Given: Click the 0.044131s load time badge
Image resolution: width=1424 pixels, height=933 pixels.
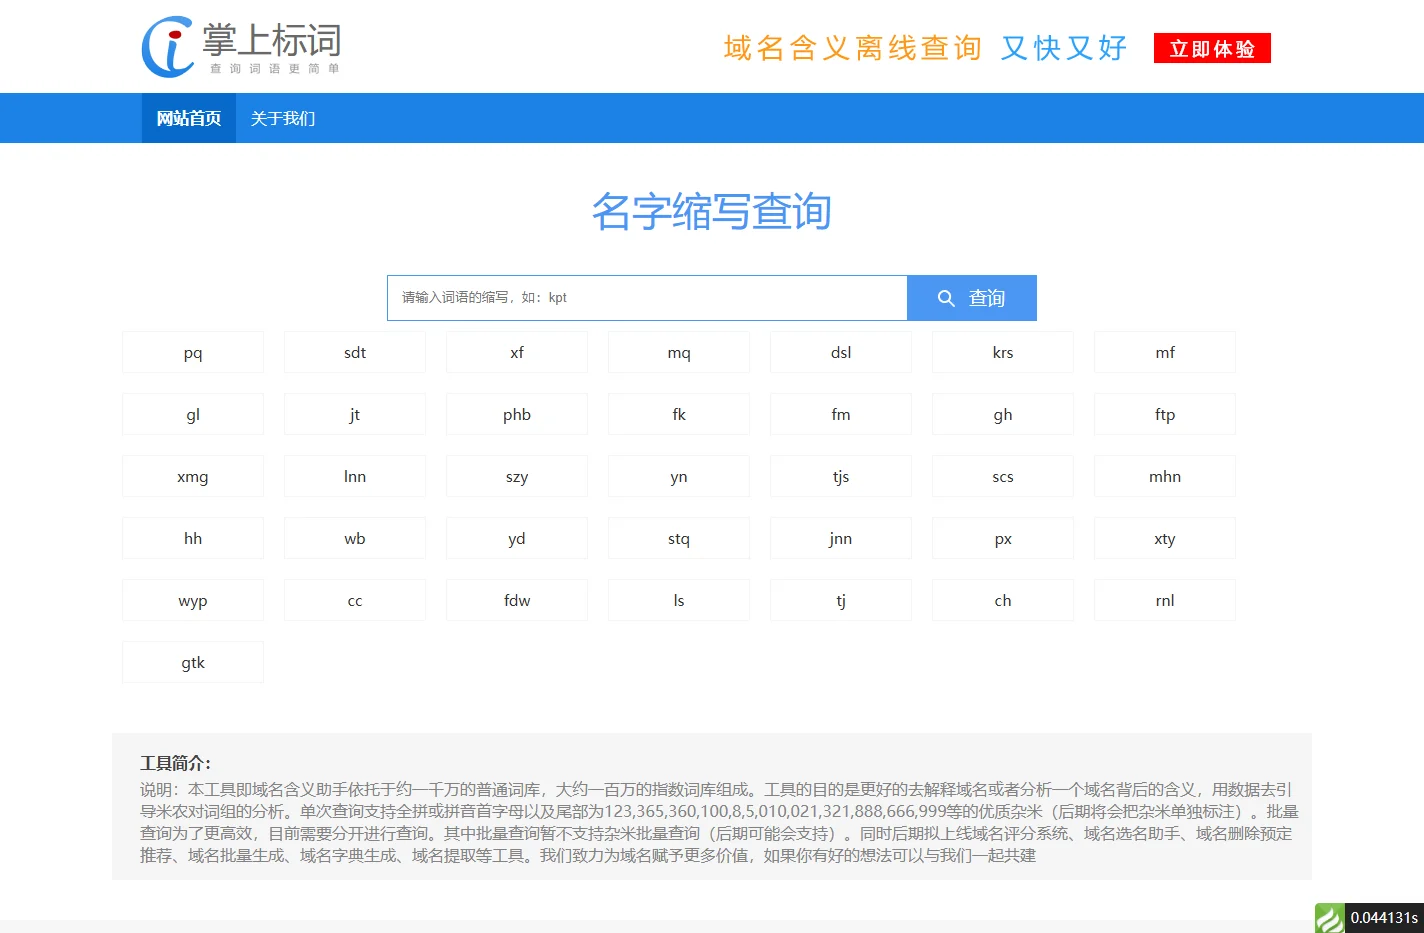Looking at the screenshot, I should point(1384,918).
